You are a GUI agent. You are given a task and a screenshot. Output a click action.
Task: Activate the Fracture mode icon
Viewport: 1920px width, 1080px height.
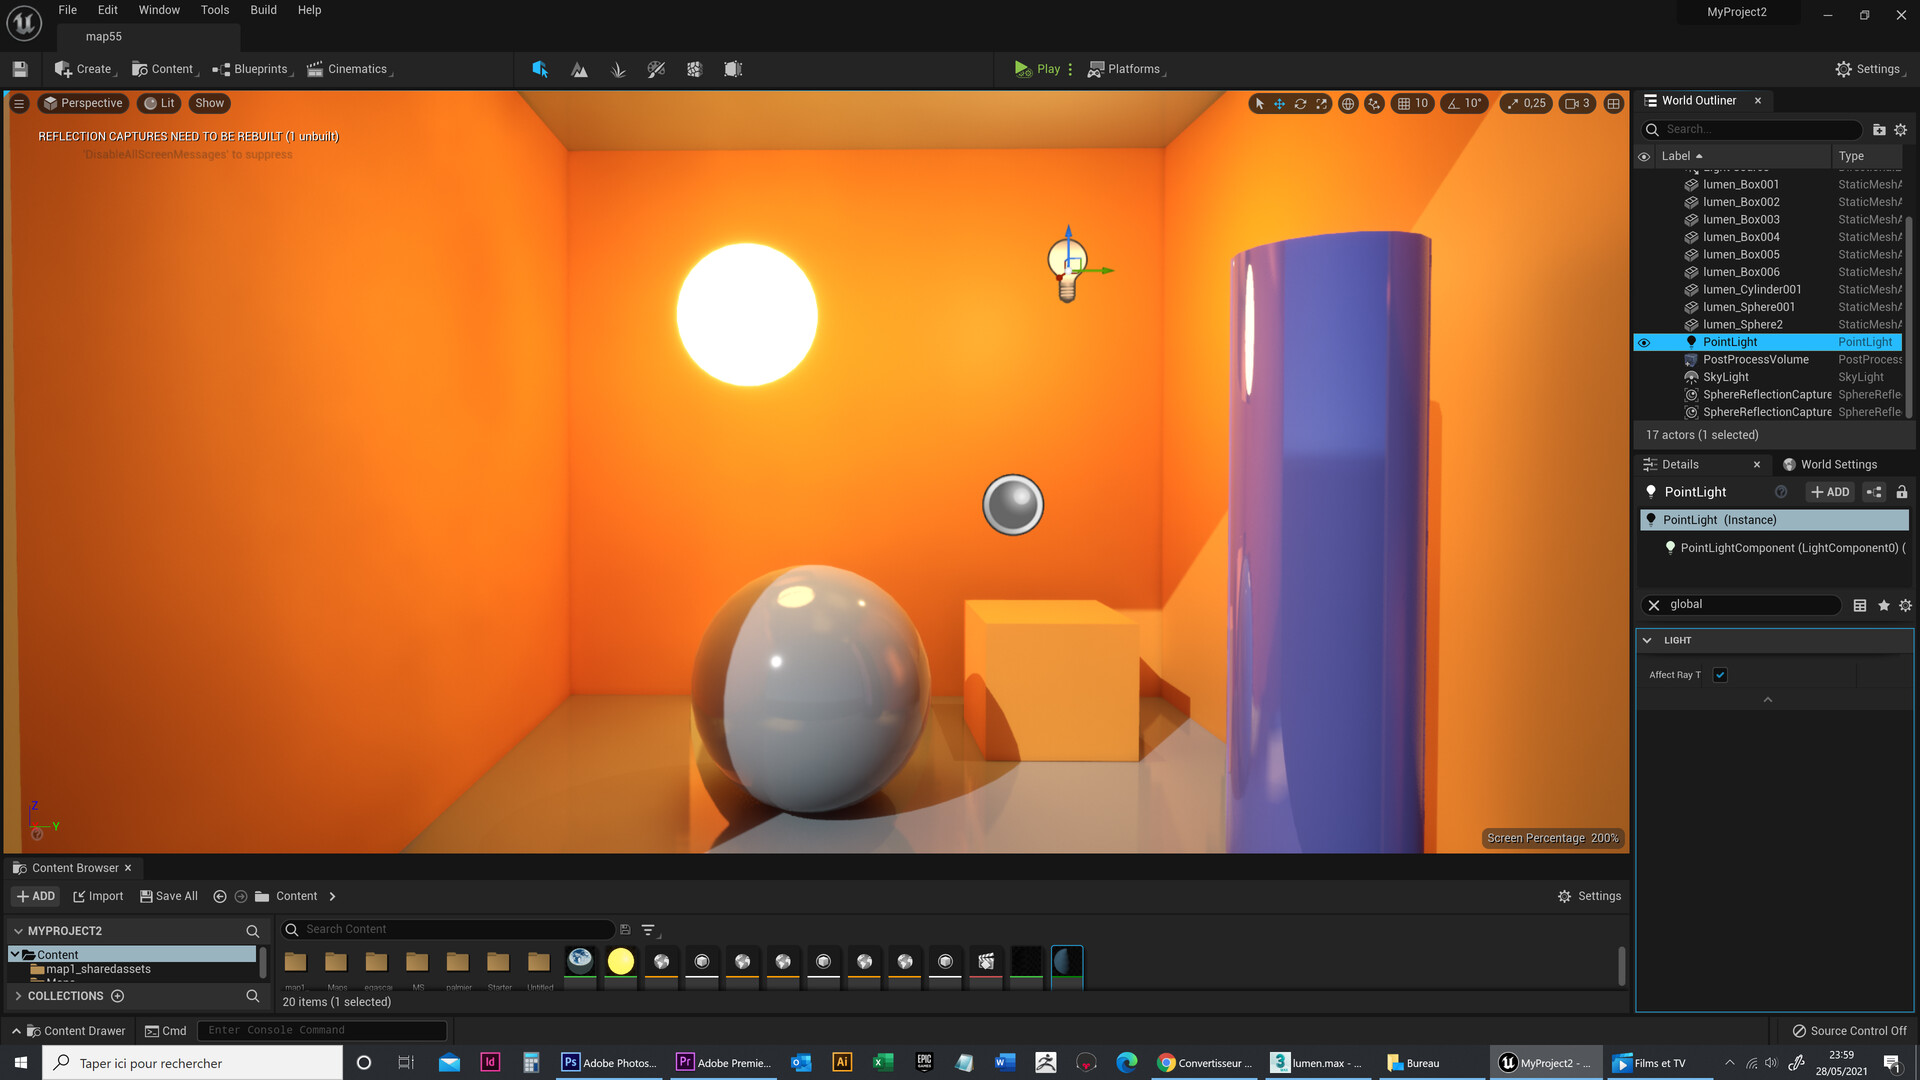(694, 69)
